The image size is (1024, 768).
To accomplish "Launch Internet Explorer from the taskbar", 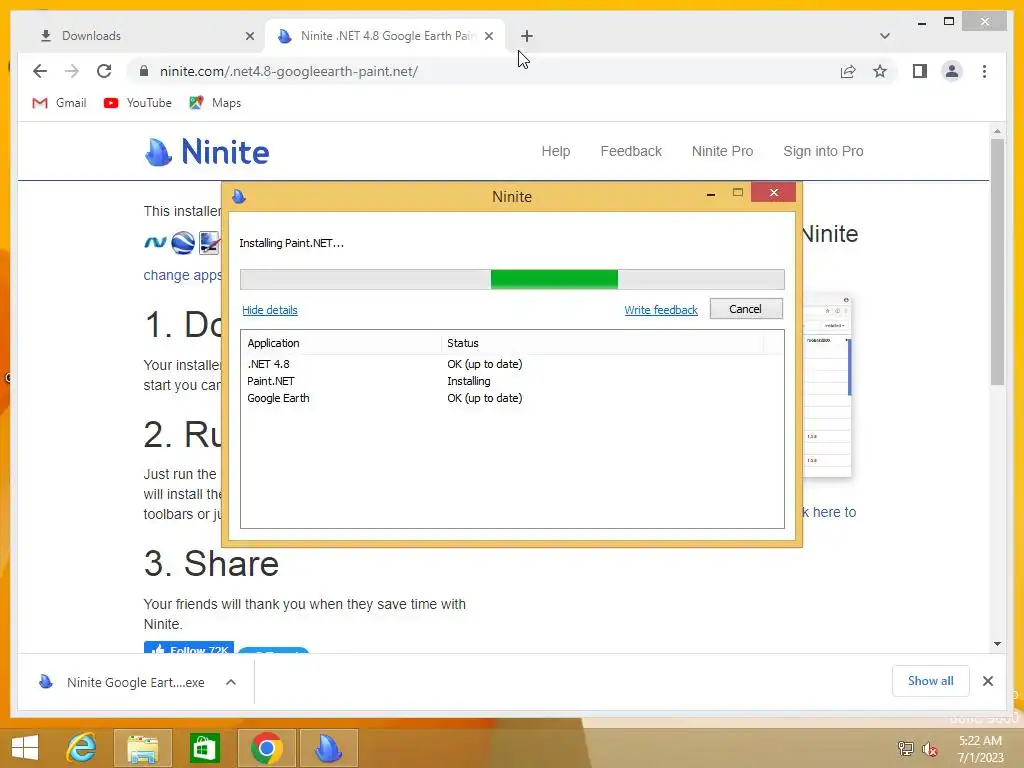I will tap(82, 748).
